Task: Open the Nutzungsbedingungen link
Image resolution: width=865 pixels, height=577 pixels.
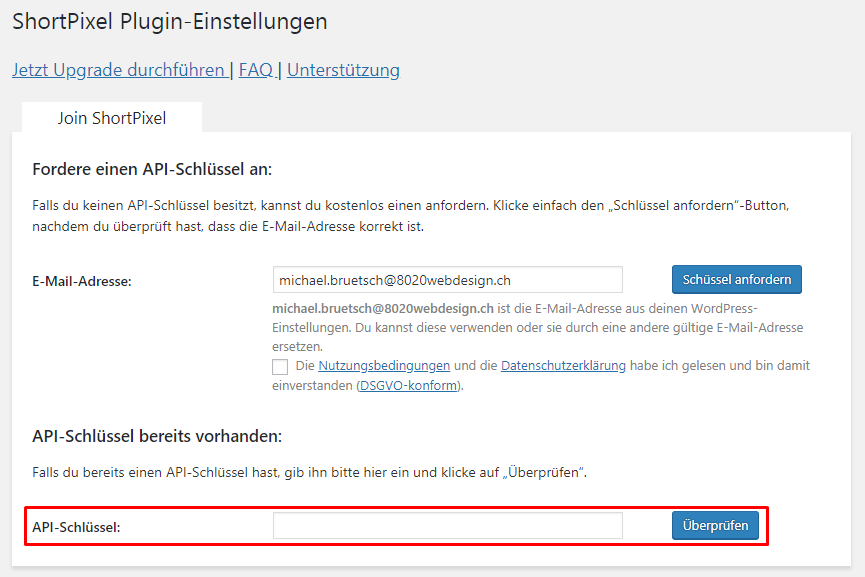Action: [384, 365]
